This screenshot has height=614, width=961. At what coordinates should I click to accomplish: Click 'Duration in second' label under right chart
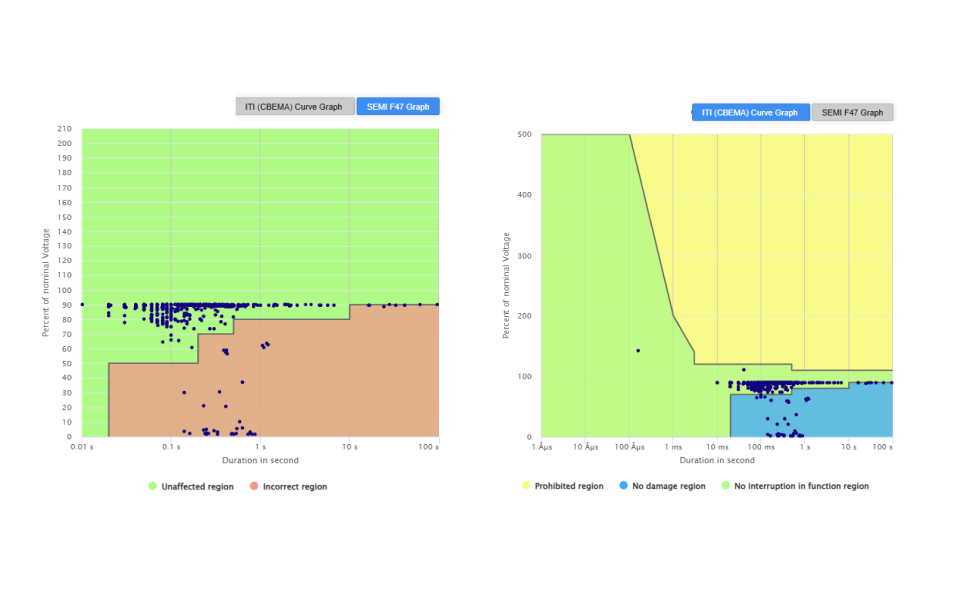716,460
